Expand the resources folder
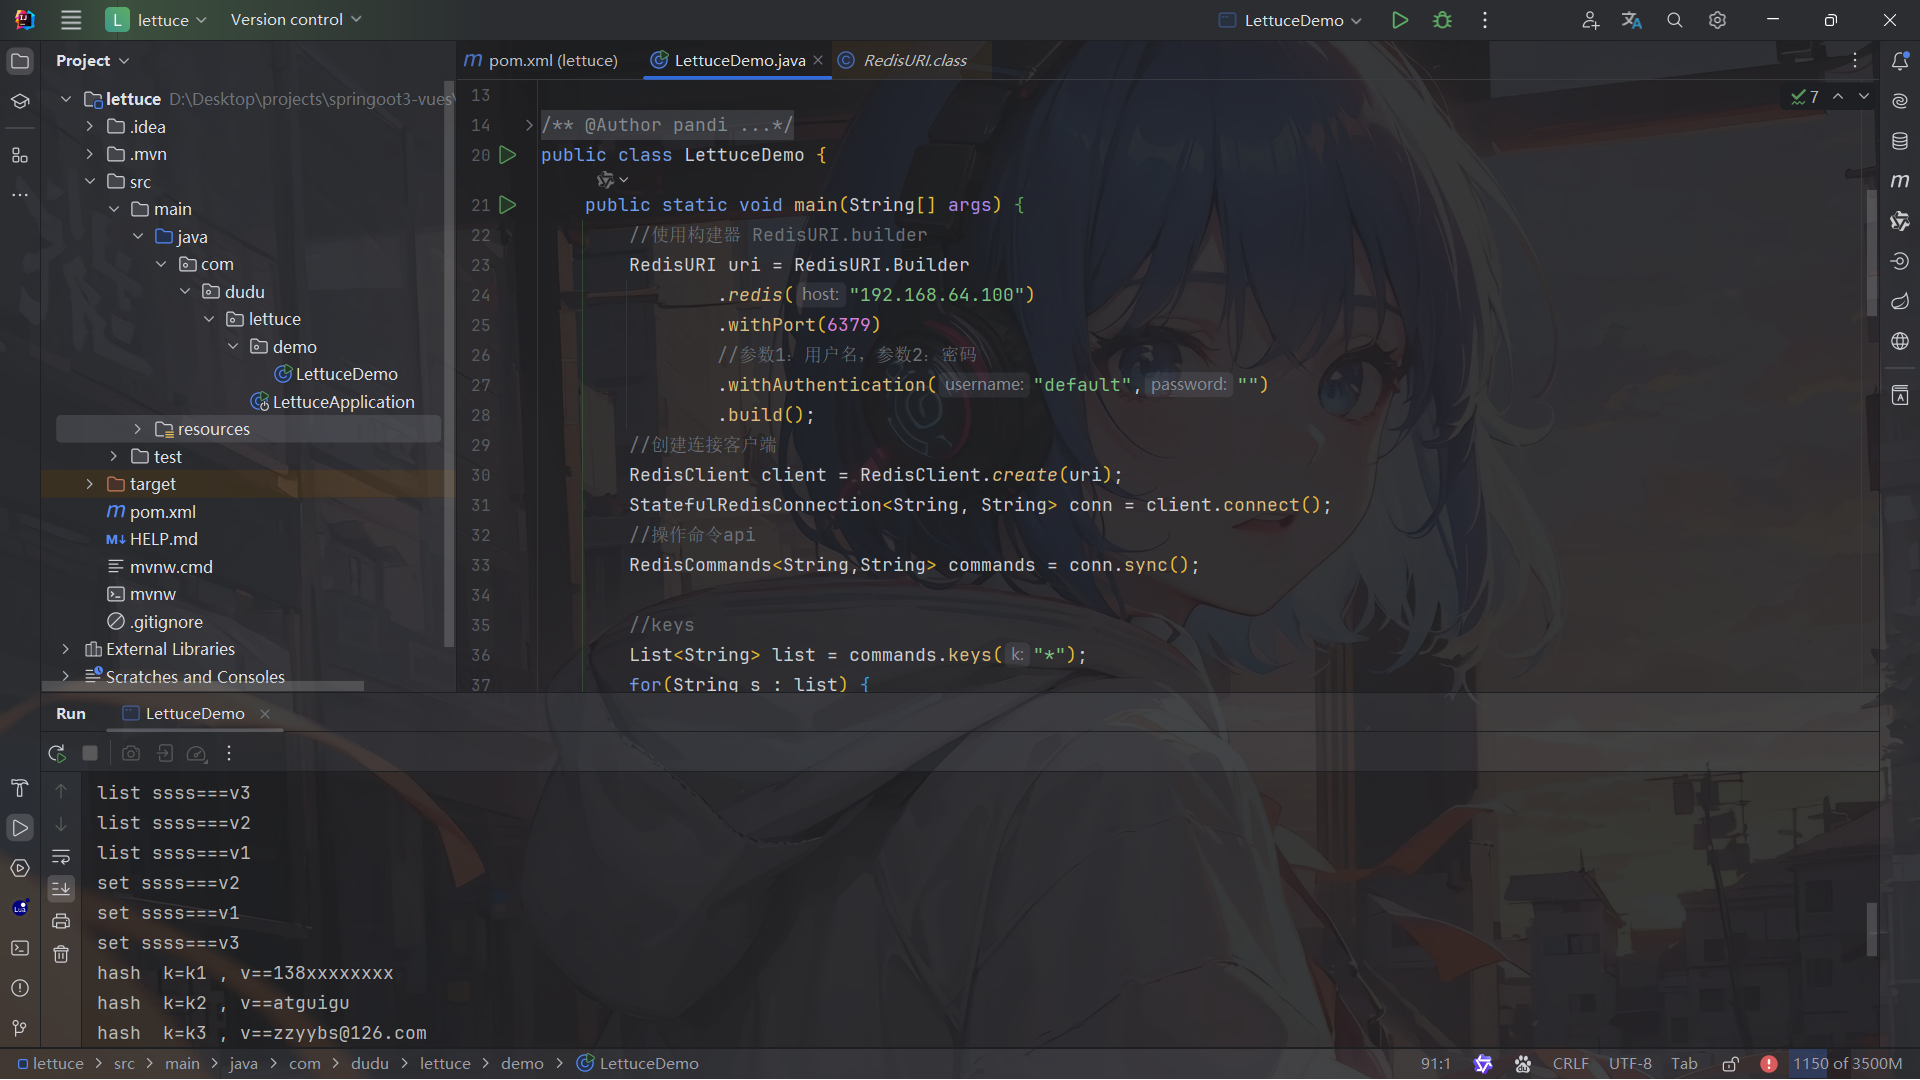The image size is (1920, 1080). pyautogui.click(x=137, y=429)
